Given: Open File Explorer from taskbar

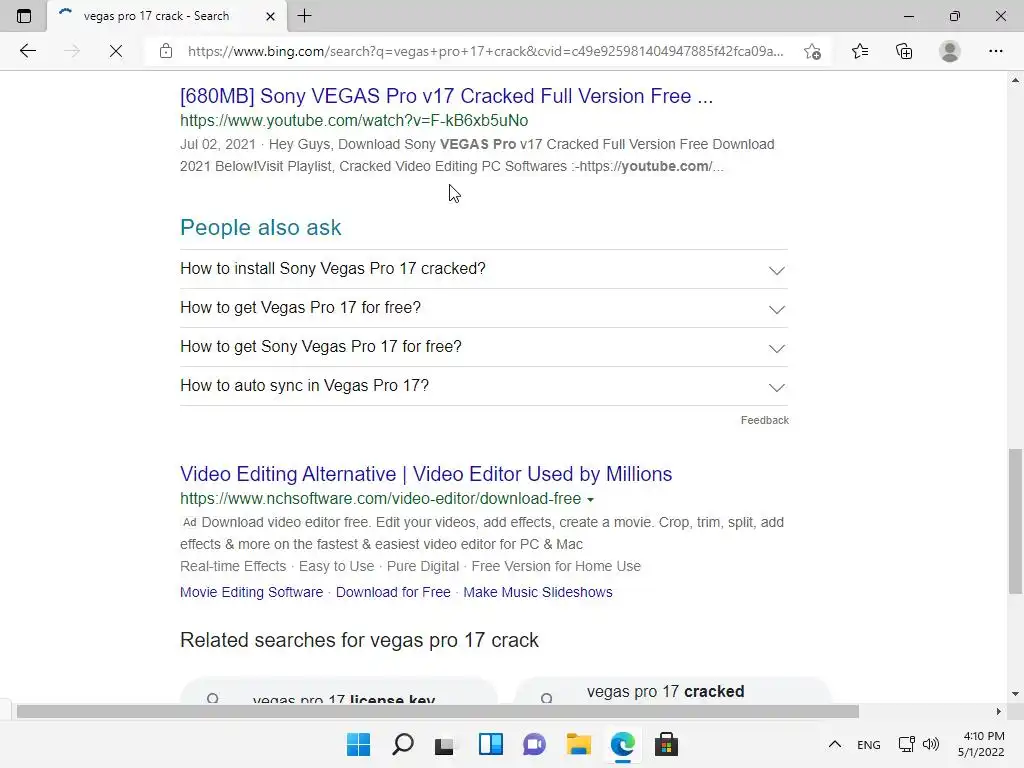Looking at the screenshot, I should [x=579, y=744].
